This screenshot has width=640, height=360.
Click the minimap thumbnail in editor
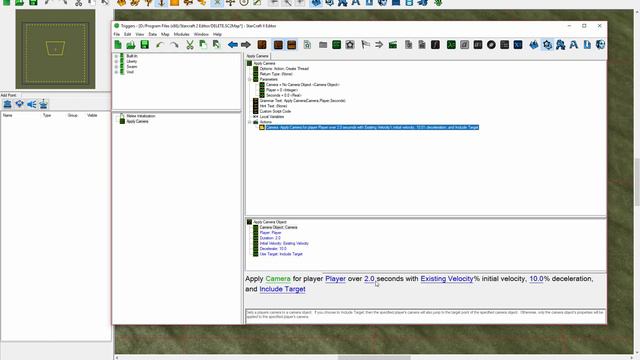[56, 49]
